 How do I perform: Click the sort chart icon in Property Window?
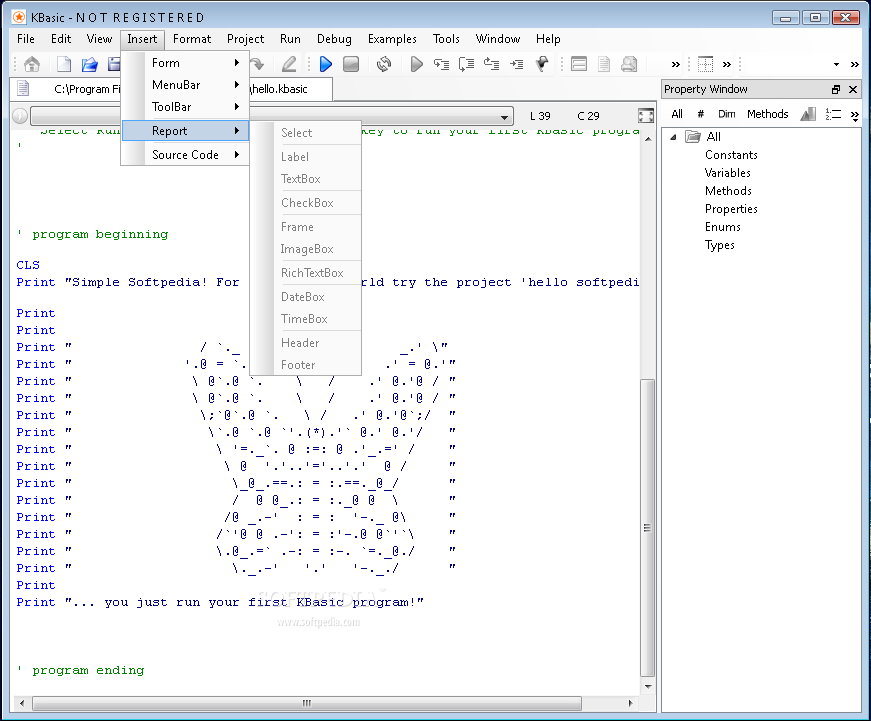pos(808,114)
